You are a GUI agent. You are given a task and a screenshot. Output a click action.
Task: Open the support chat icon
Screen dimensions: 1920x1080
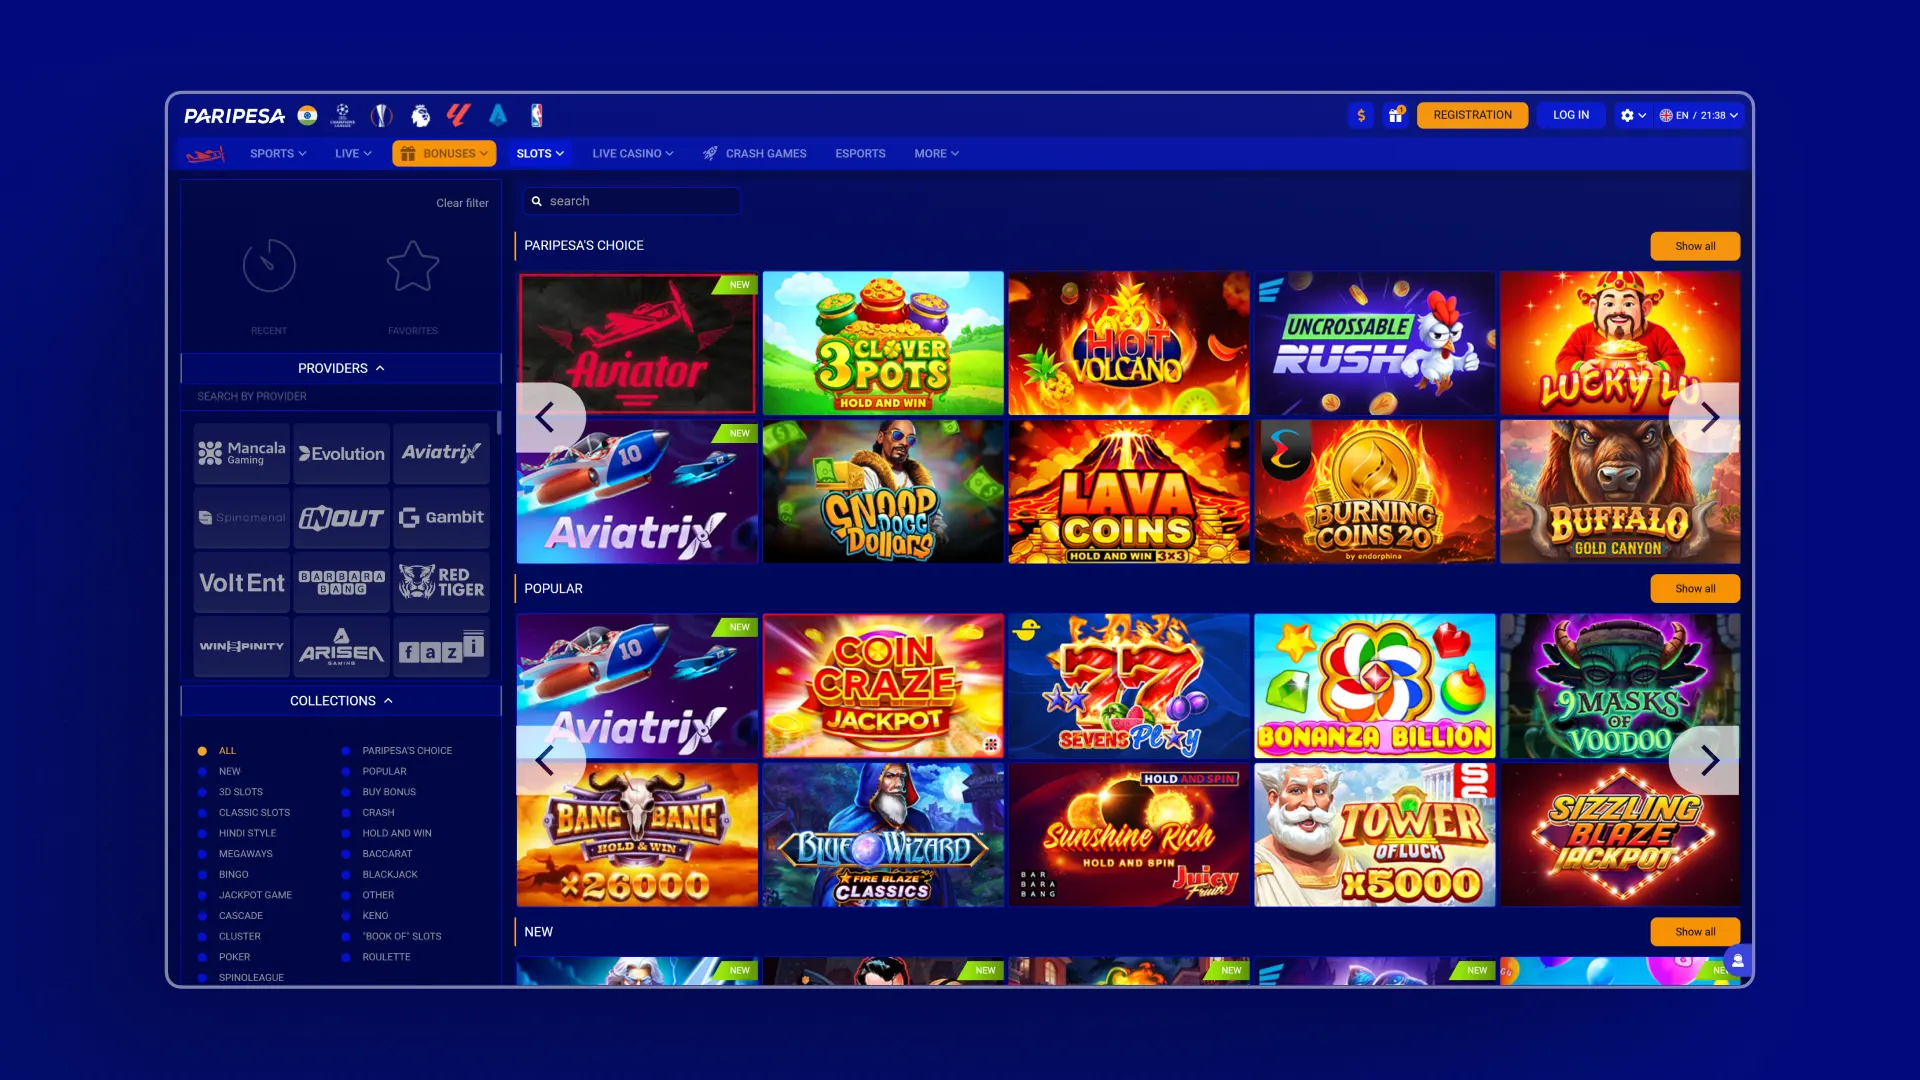[1738, 961]
